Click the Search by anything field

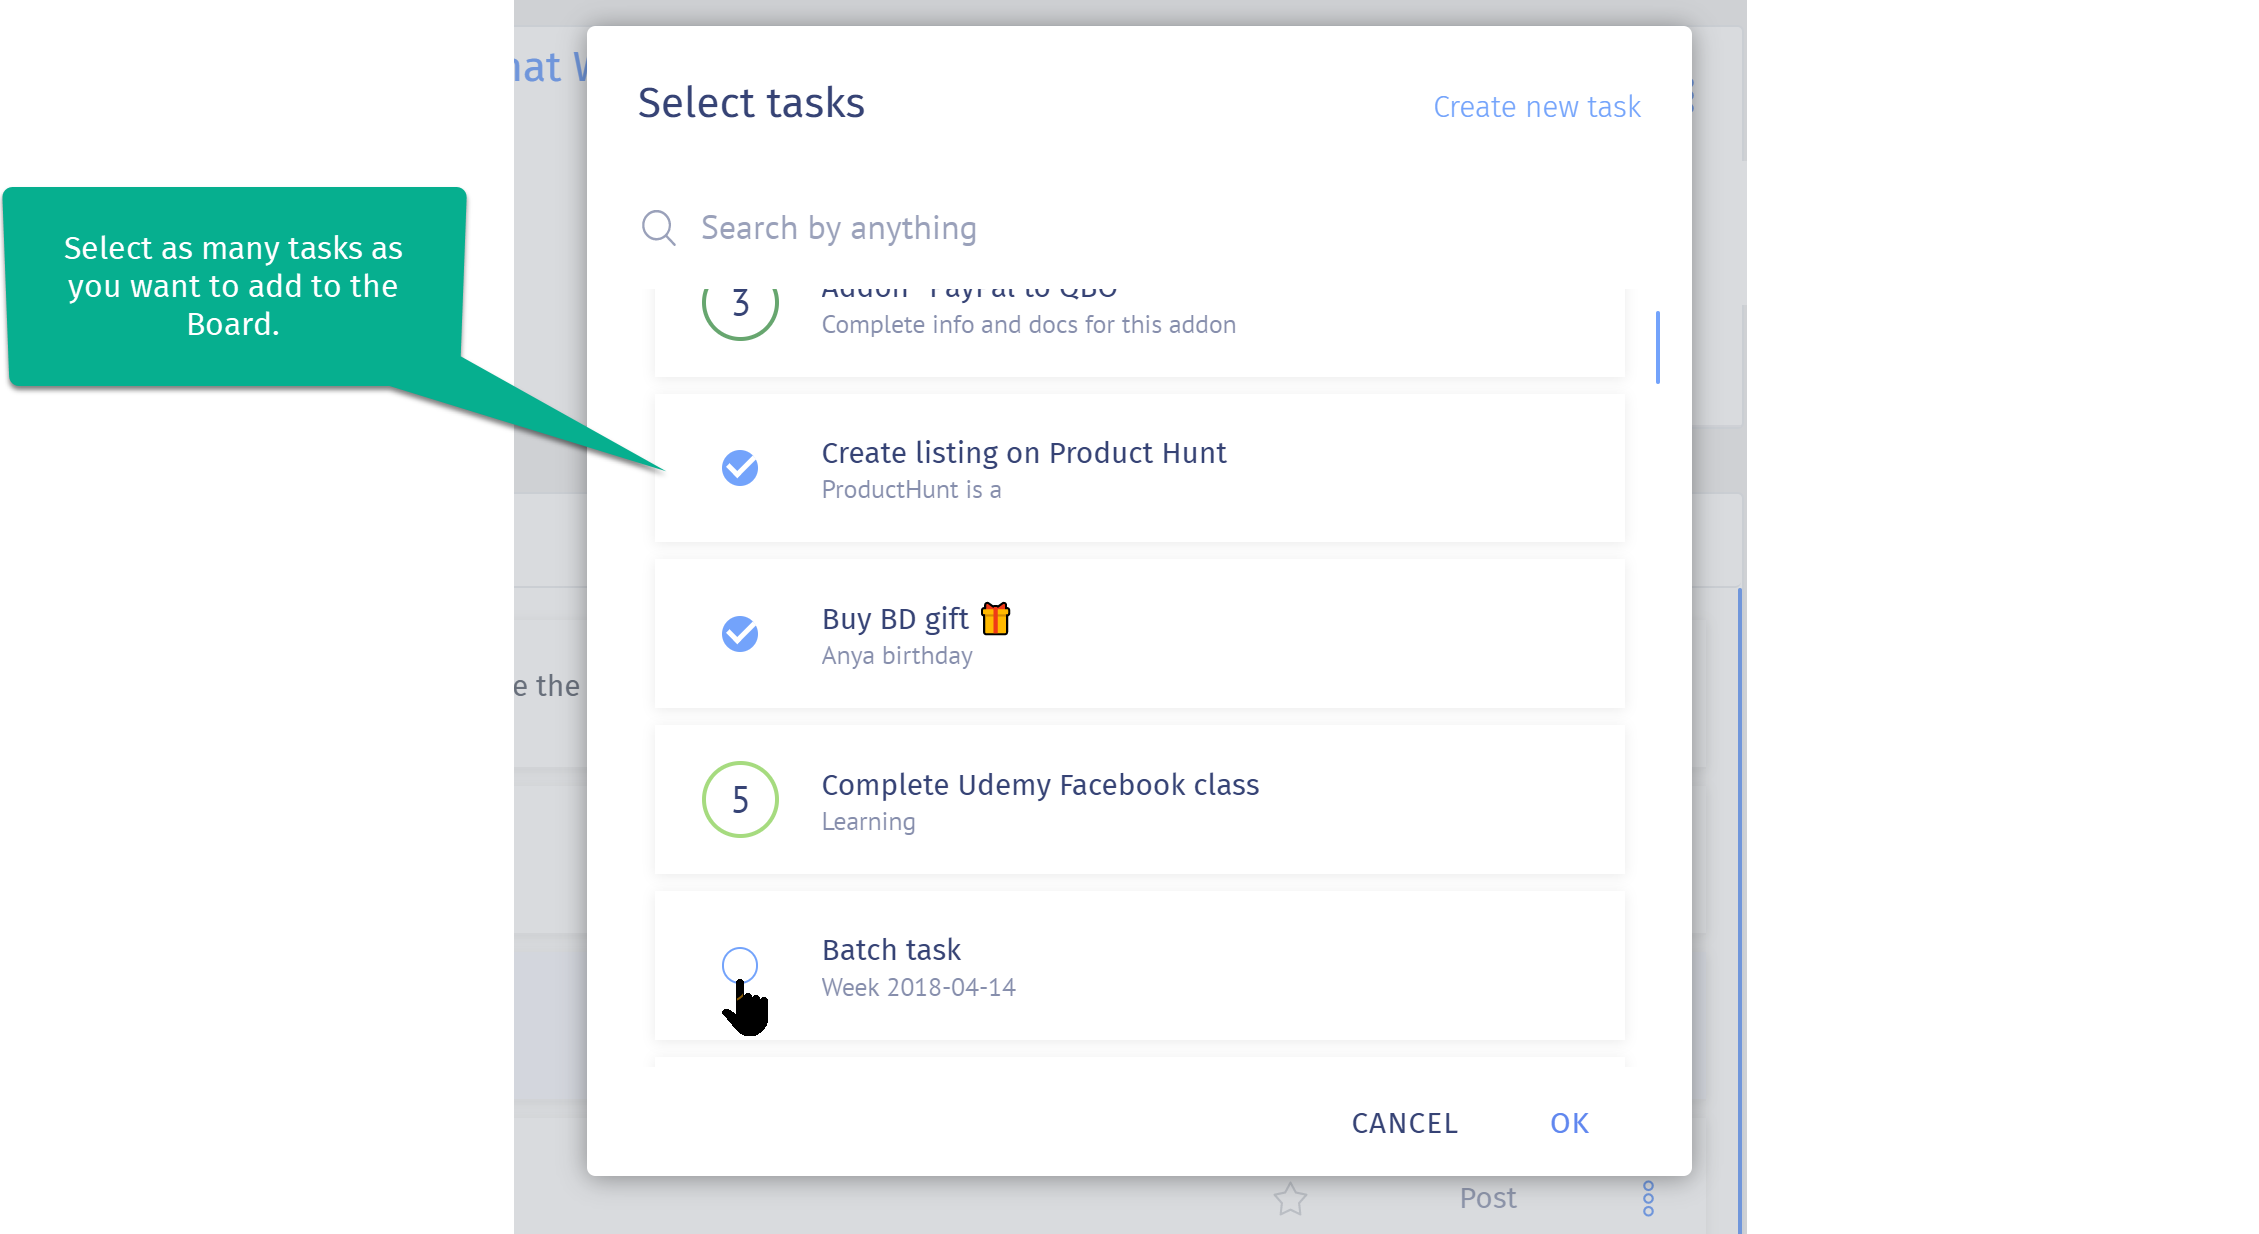point(1140,228)
